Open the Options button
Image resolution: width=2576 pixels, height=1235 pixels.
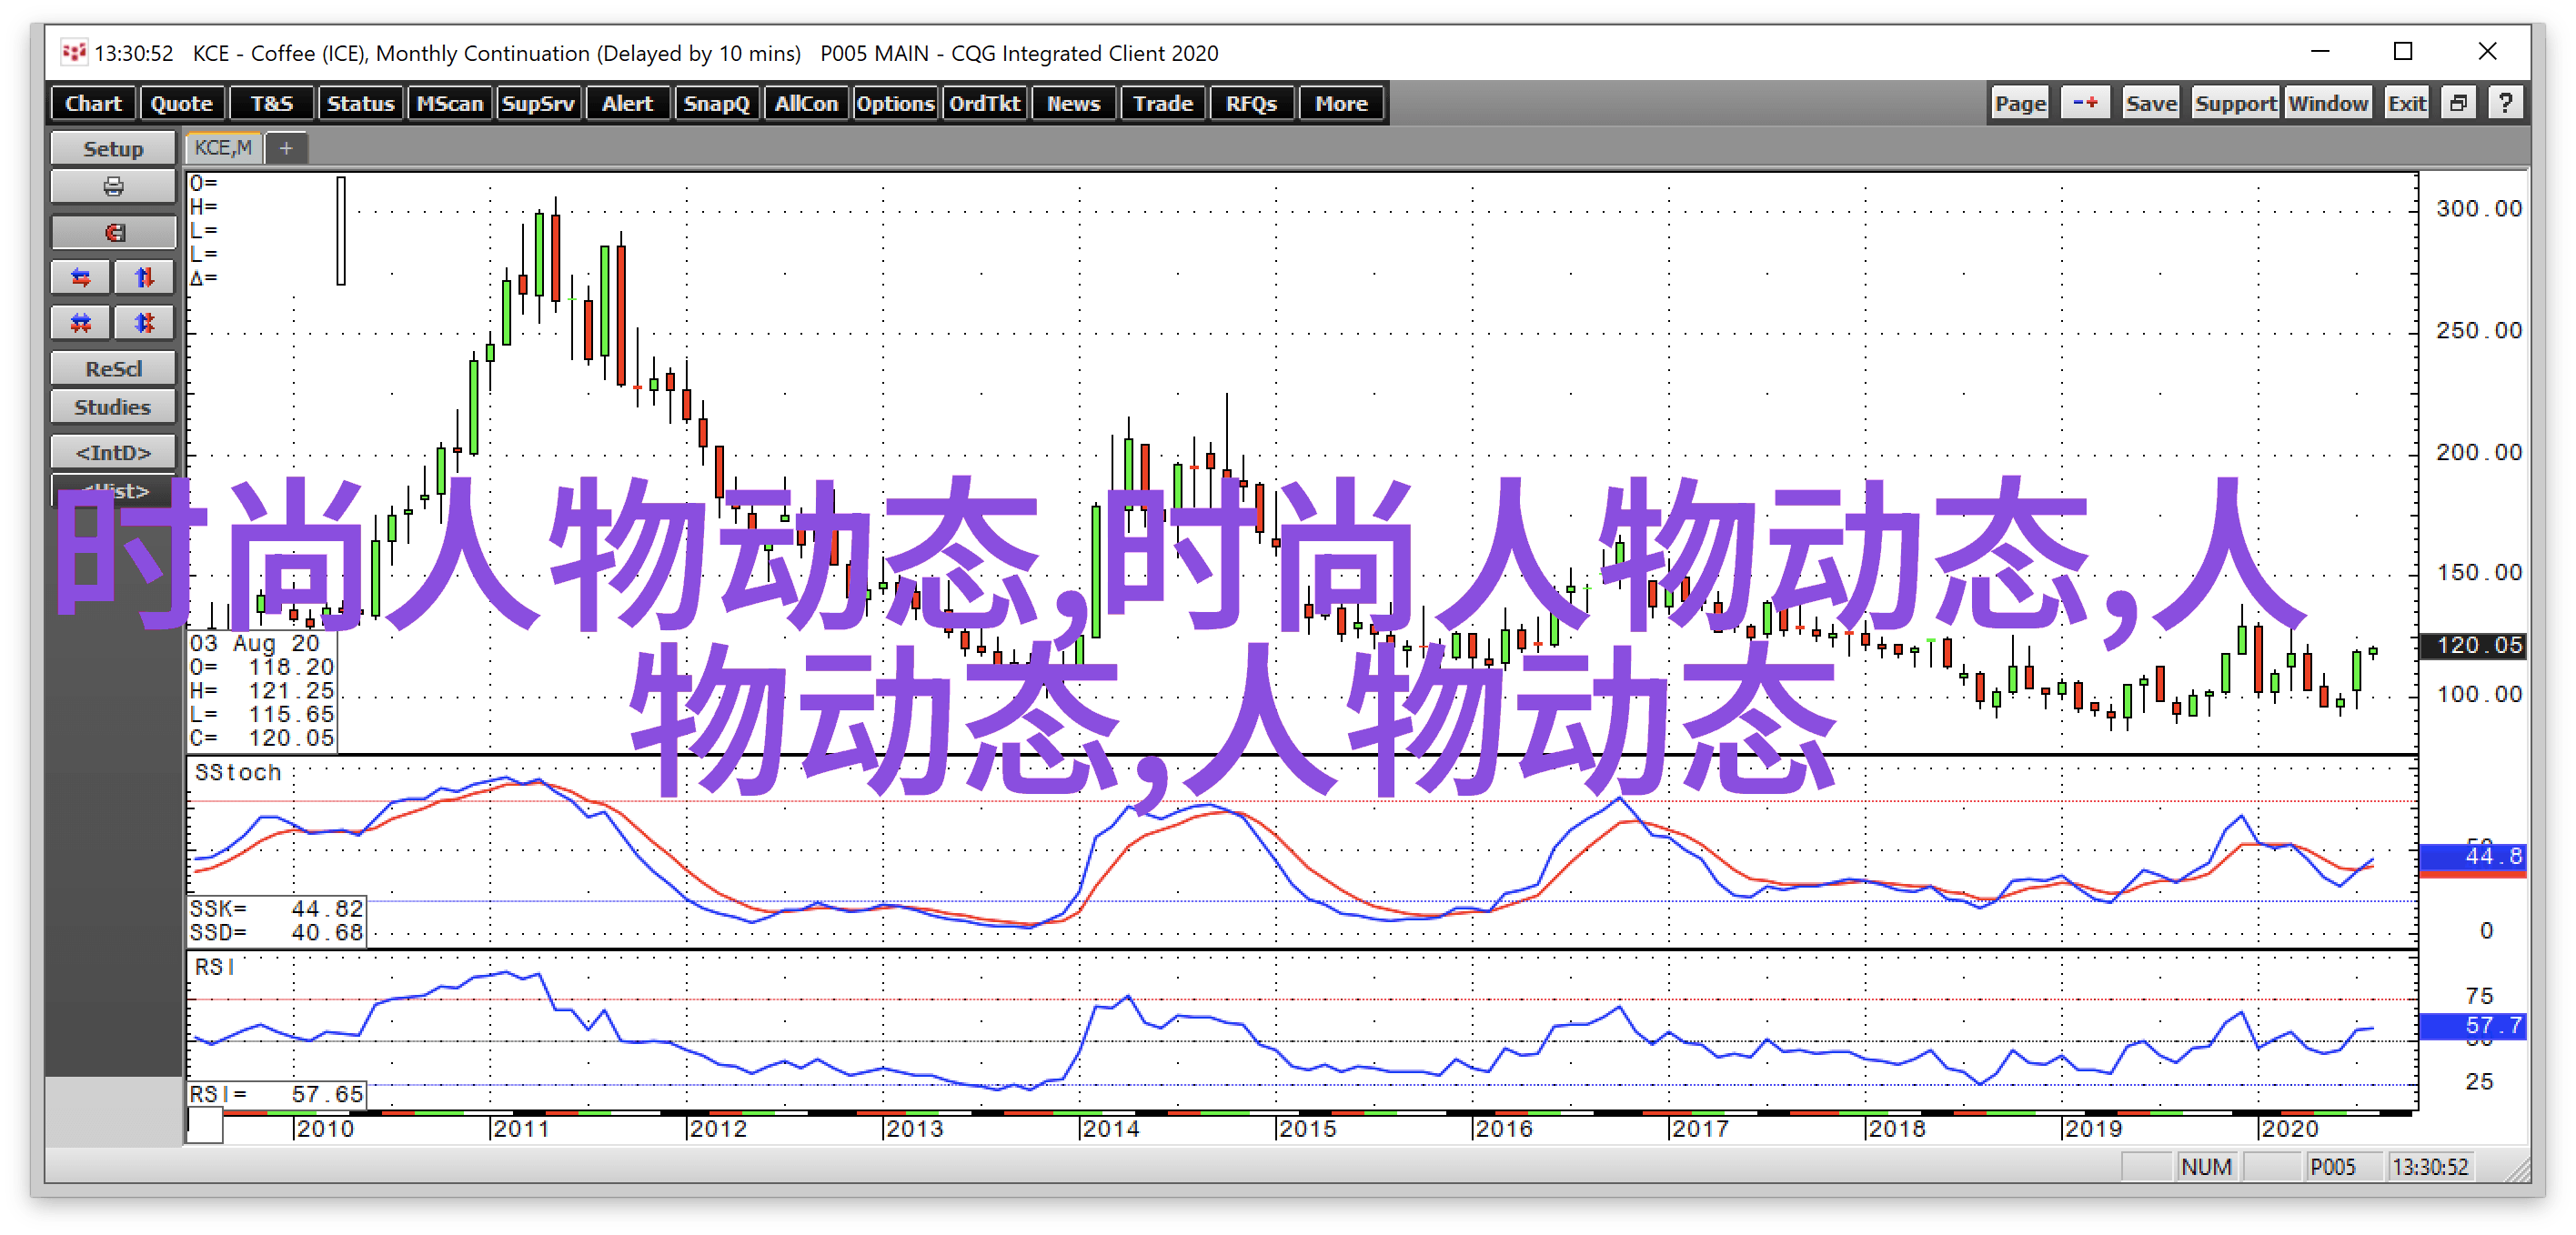pyautogui.click(x=895, y=103)
